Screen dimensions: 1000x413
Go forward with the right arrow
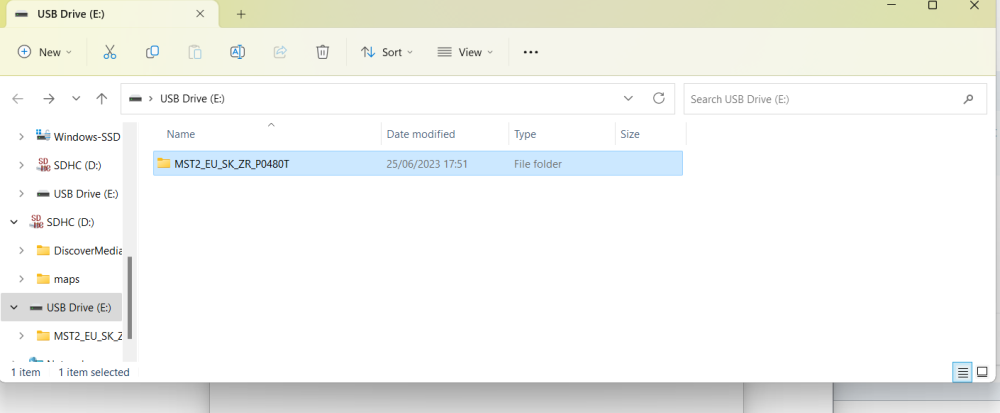48,99
